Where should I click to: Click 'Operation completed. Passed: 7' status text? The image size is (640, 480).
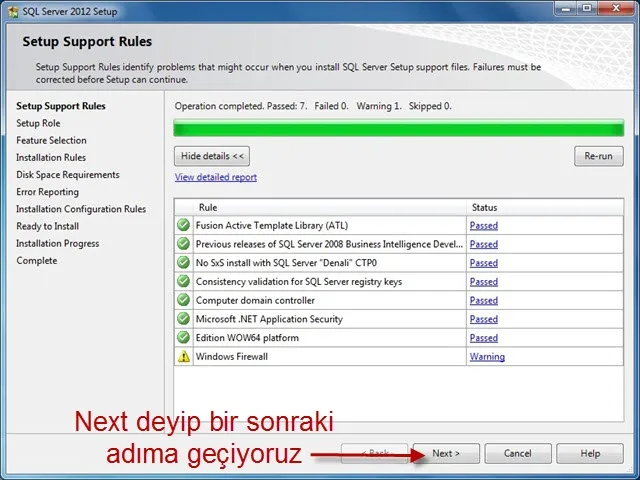tap(241, 106)
